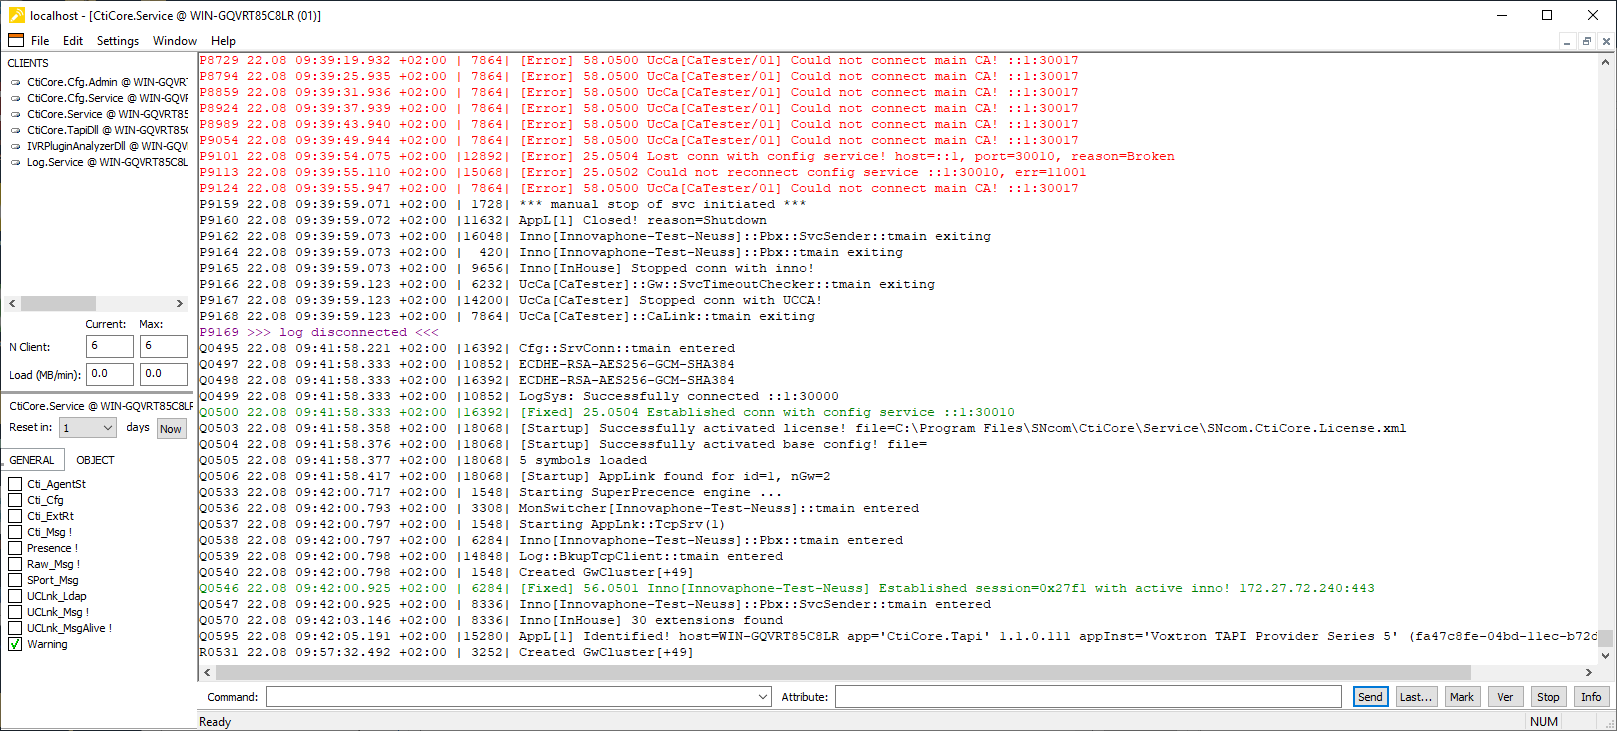Click into the Attribute input field
Image resolution: width=1617 pixels, height=731 pixels.
tap(1087, 697)
